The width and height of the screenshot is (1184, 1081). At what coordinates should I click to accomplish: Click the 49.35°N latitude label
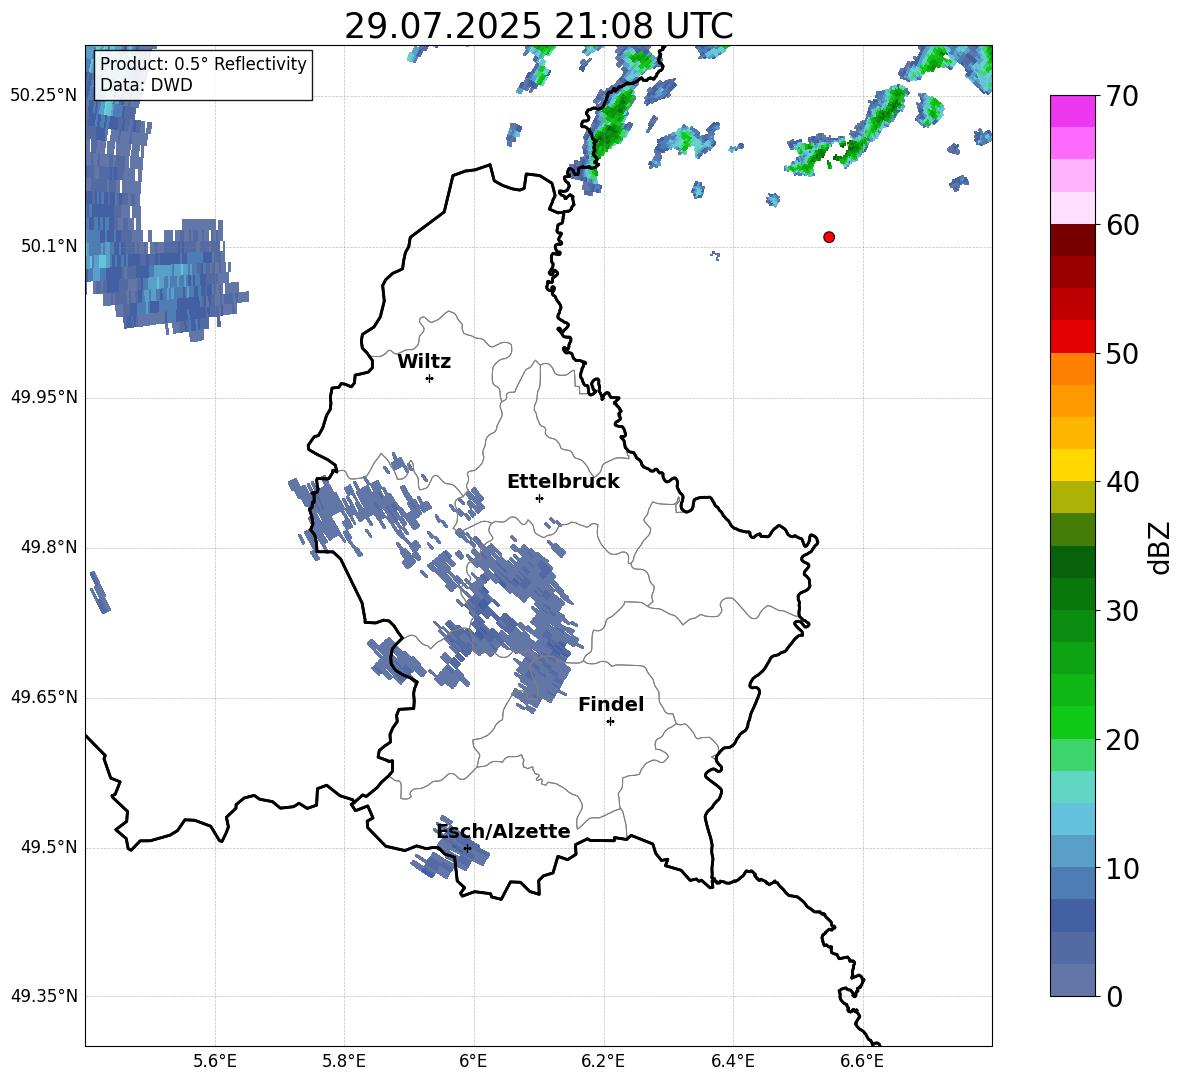[x=44, y=996]
